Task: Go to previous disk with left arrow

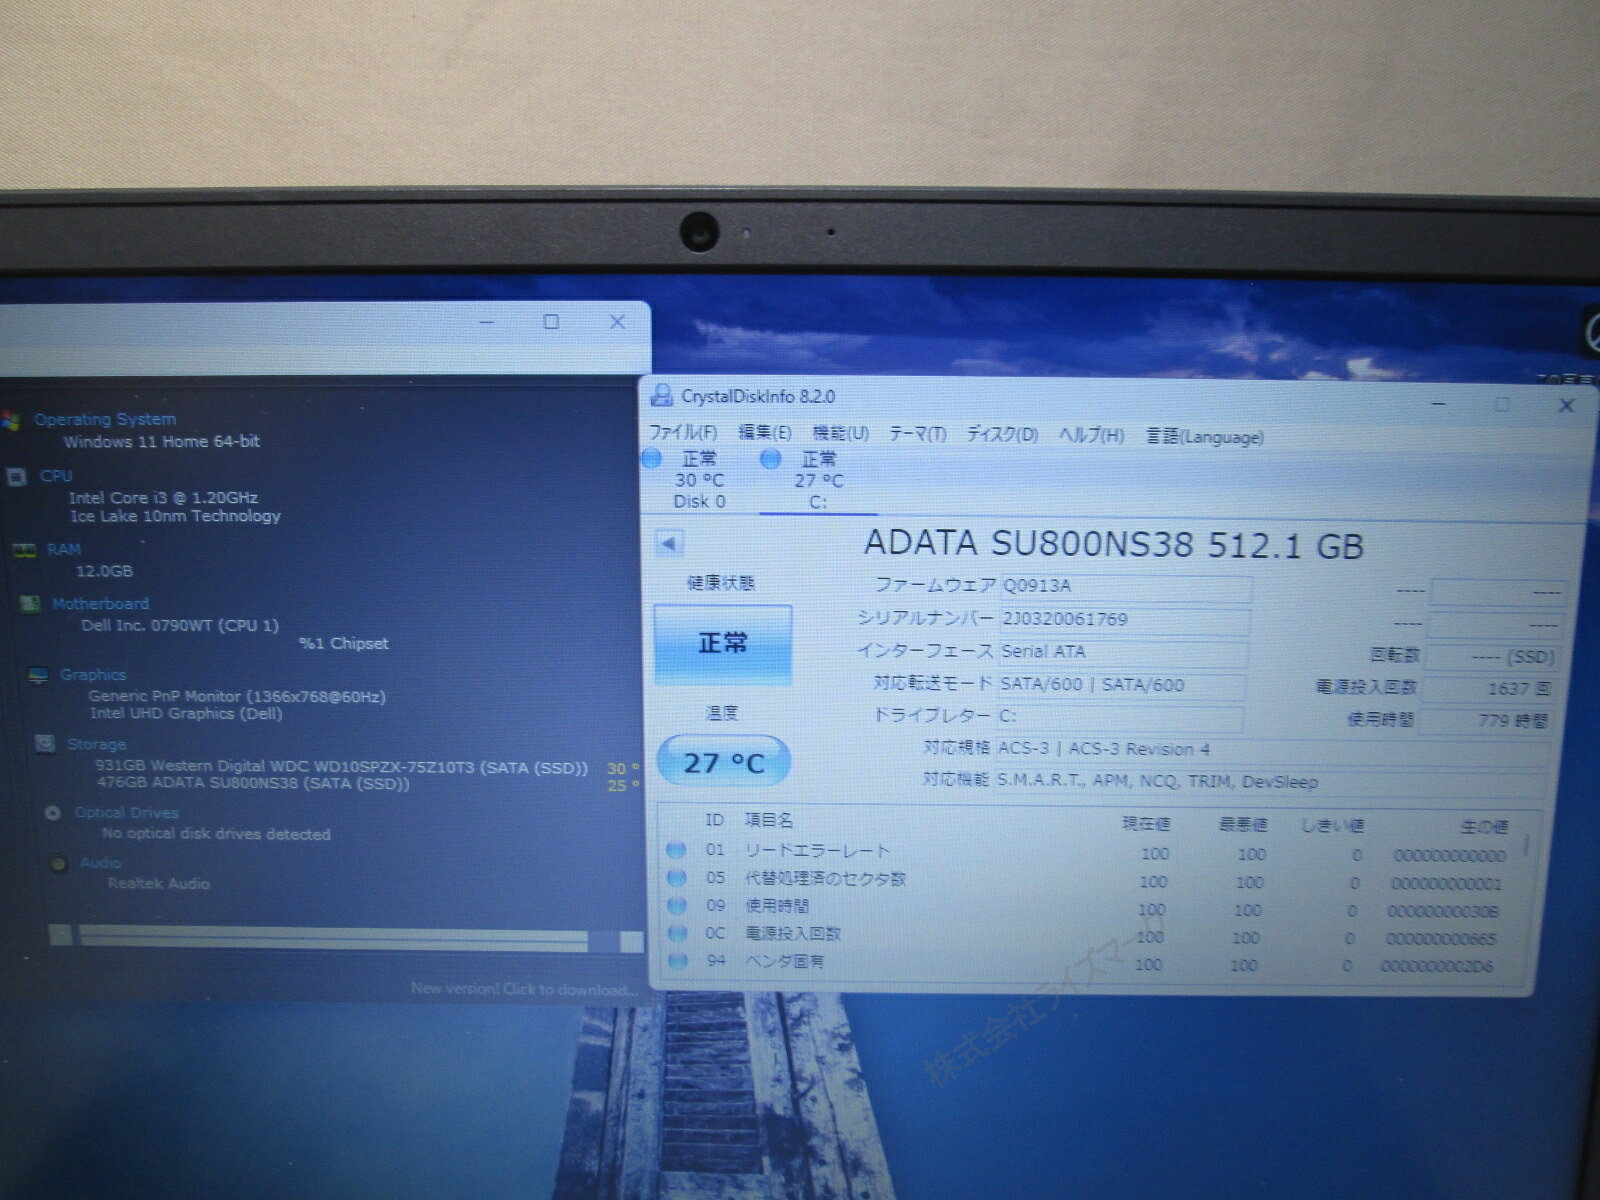Action: pos(669,544)
